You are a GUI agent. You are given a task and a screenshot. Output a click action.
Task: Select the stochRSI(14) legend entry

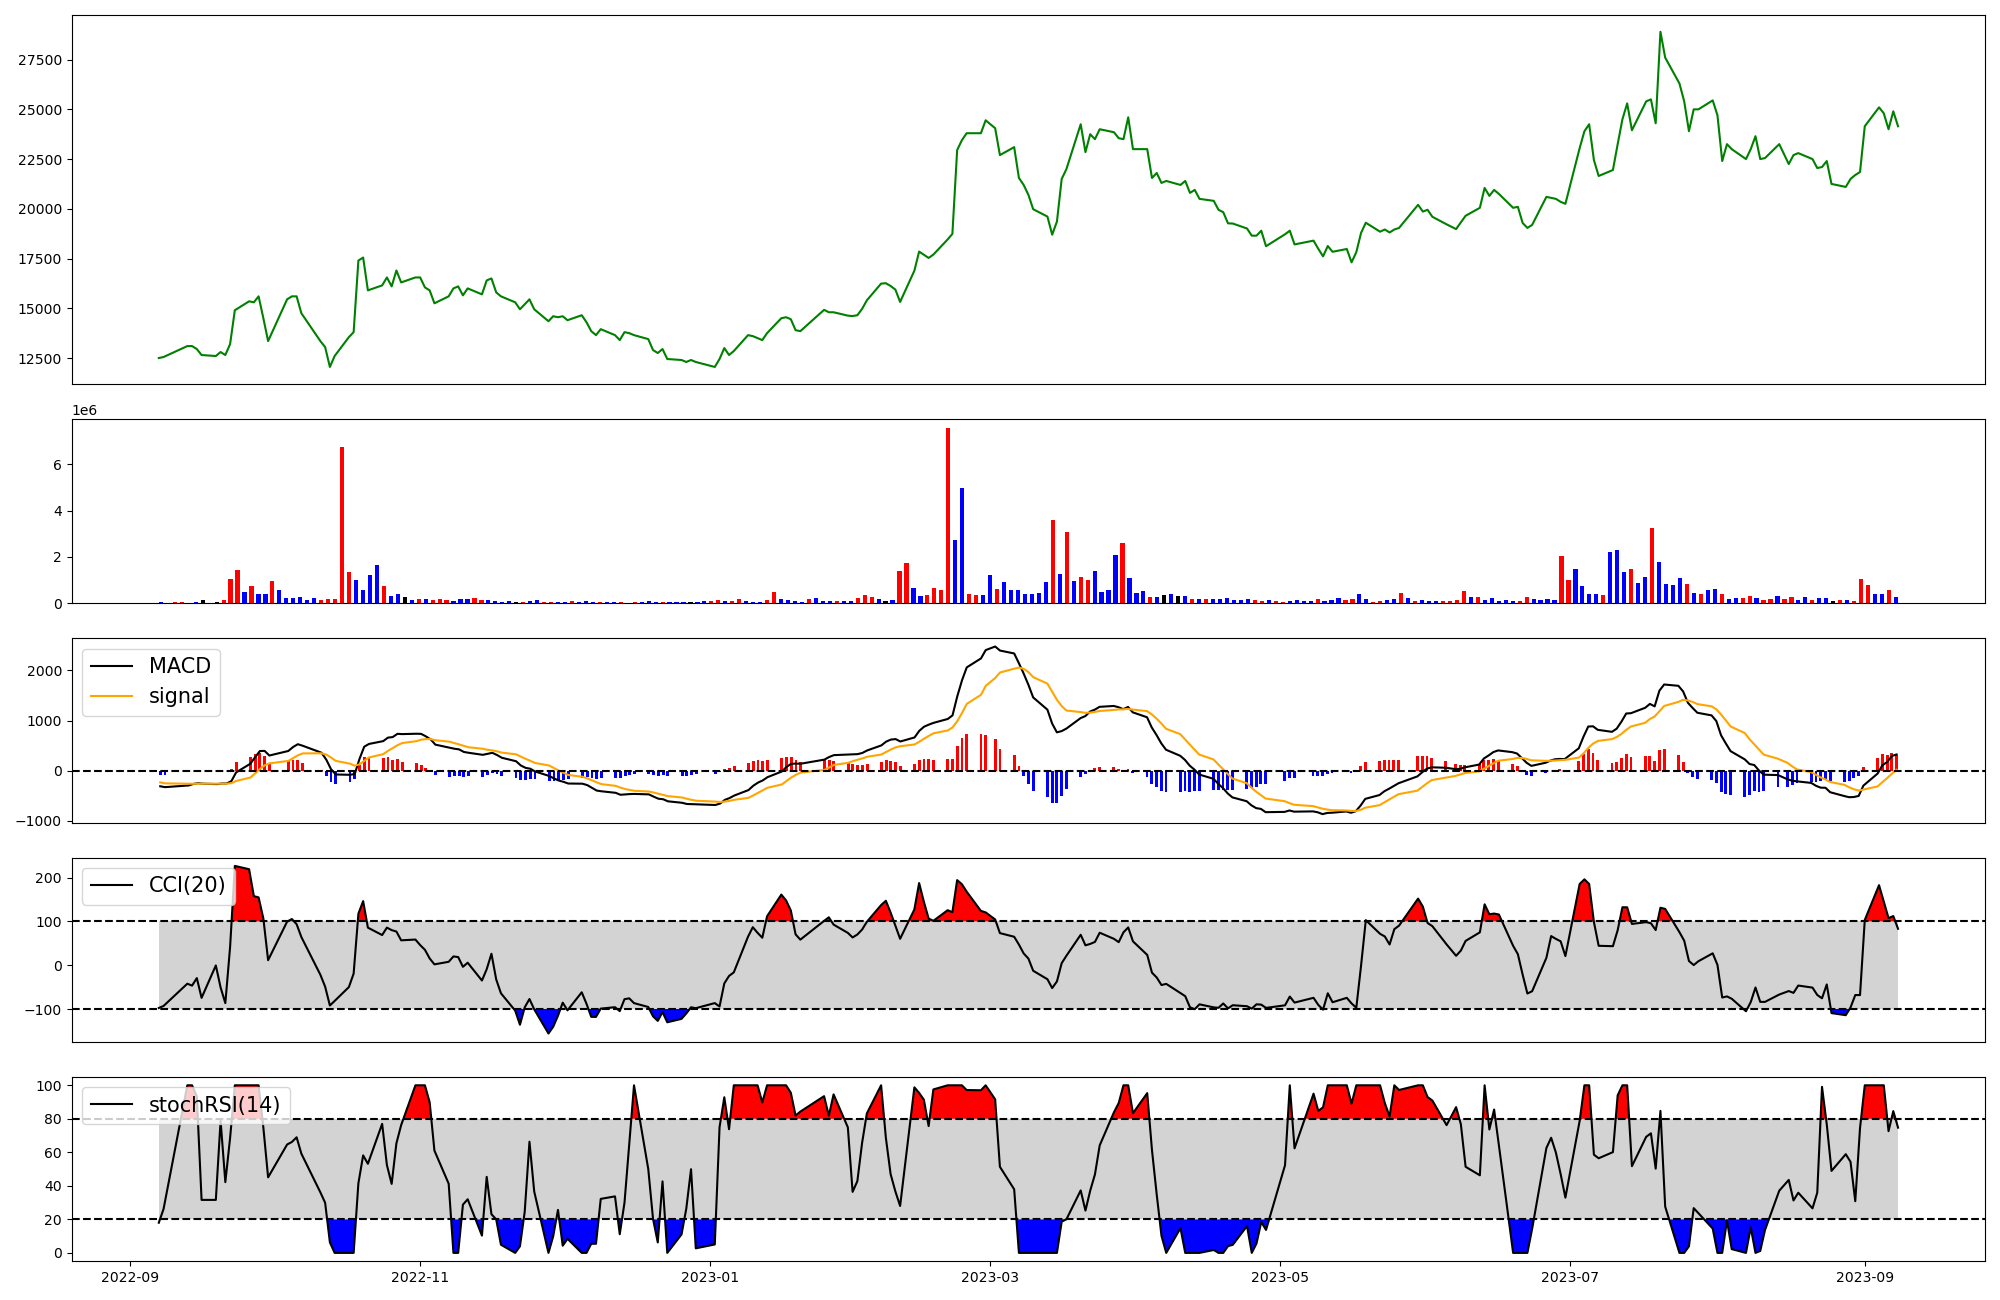click(214, 1105)
